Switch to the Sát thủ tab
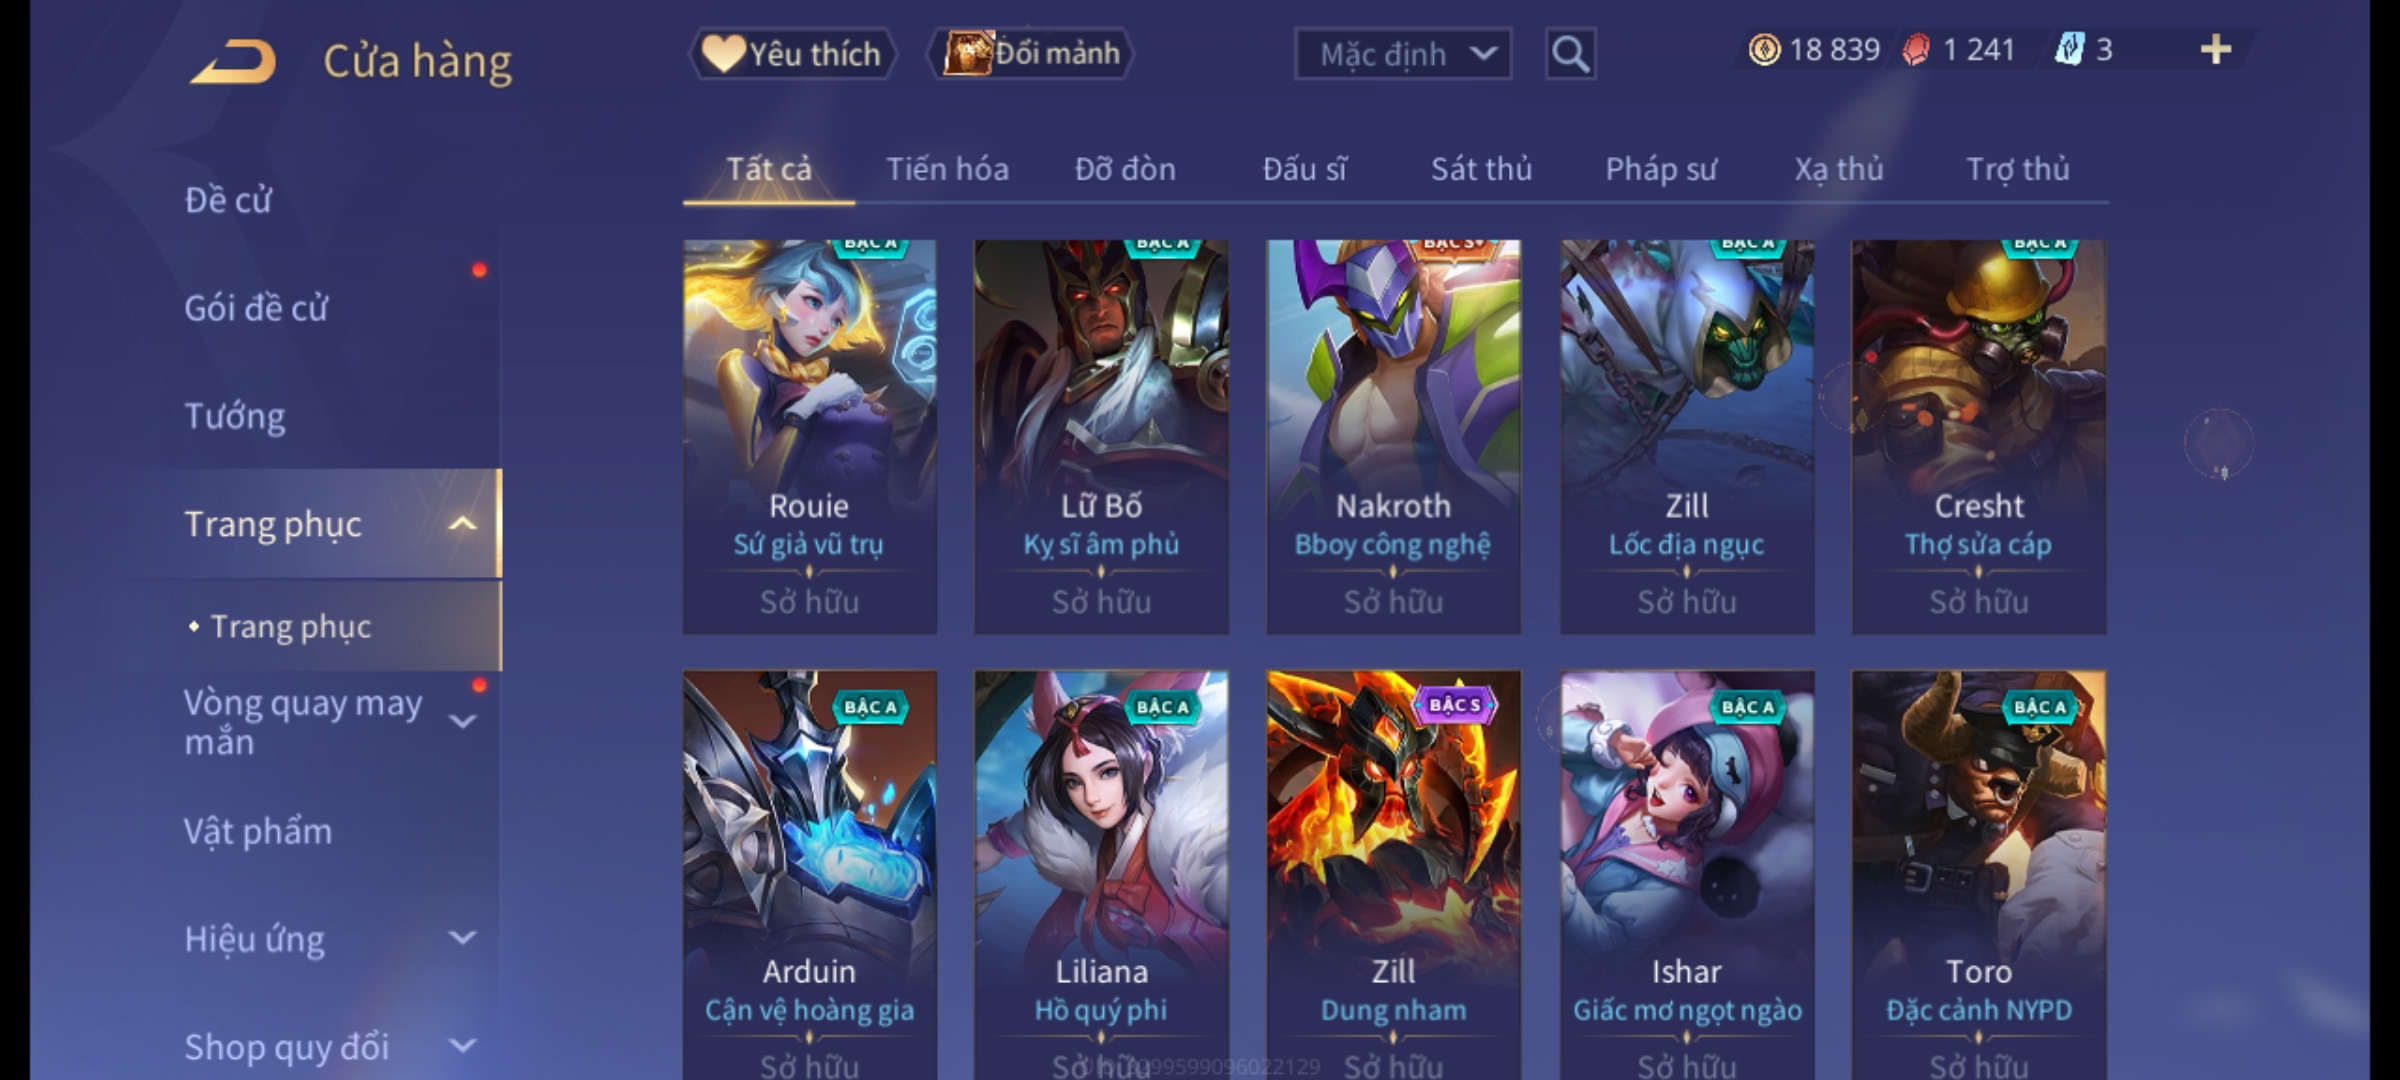 click(x=1481, y=169)
